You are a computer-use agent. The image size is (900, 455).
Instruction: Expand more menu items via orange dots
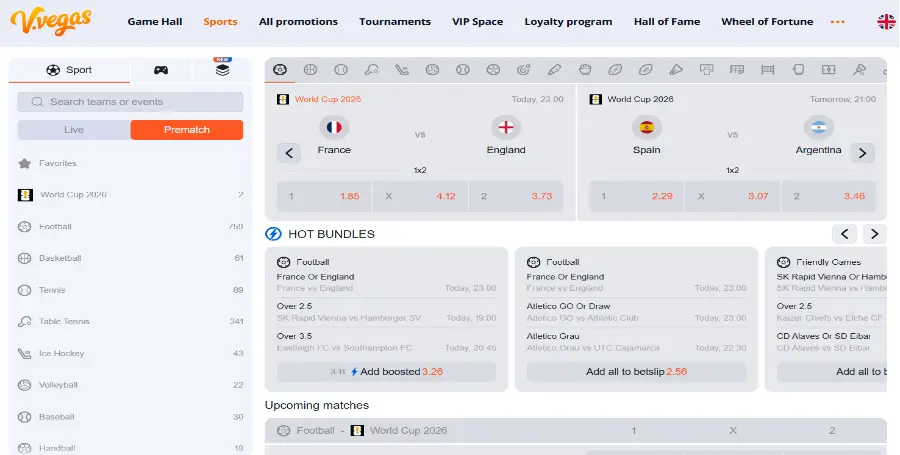pyautogui.click(x=837, y=22)
